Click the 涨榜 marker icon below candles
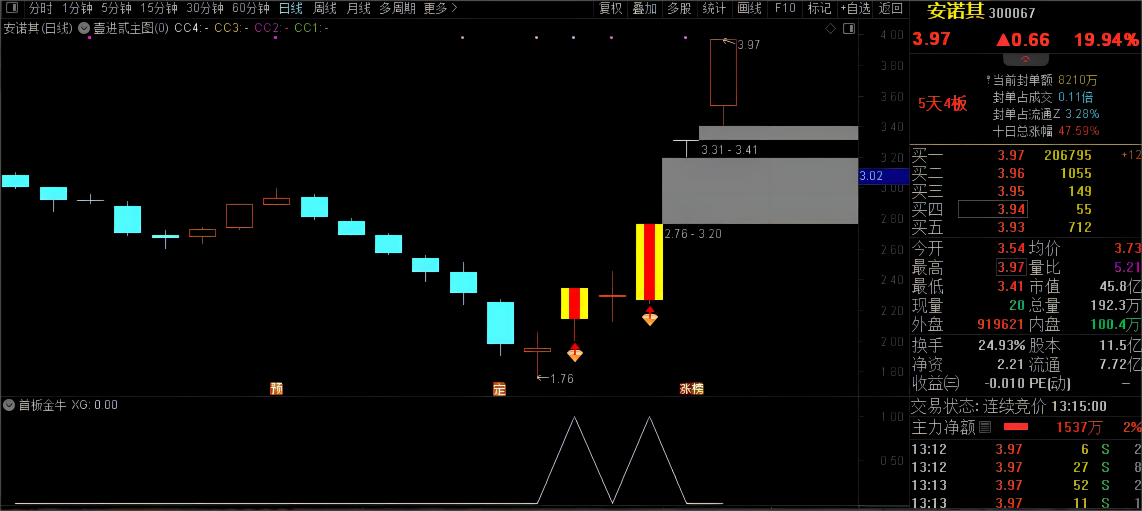This screenshot has height=511, width=1142. [691, 389]
